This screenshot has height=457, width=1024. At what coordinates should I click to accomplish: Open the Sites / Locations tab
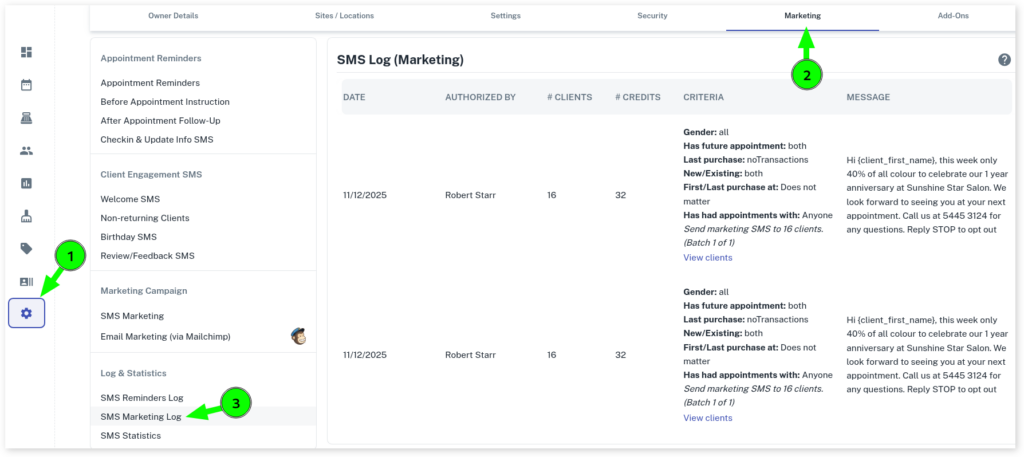tap(346, 16)
